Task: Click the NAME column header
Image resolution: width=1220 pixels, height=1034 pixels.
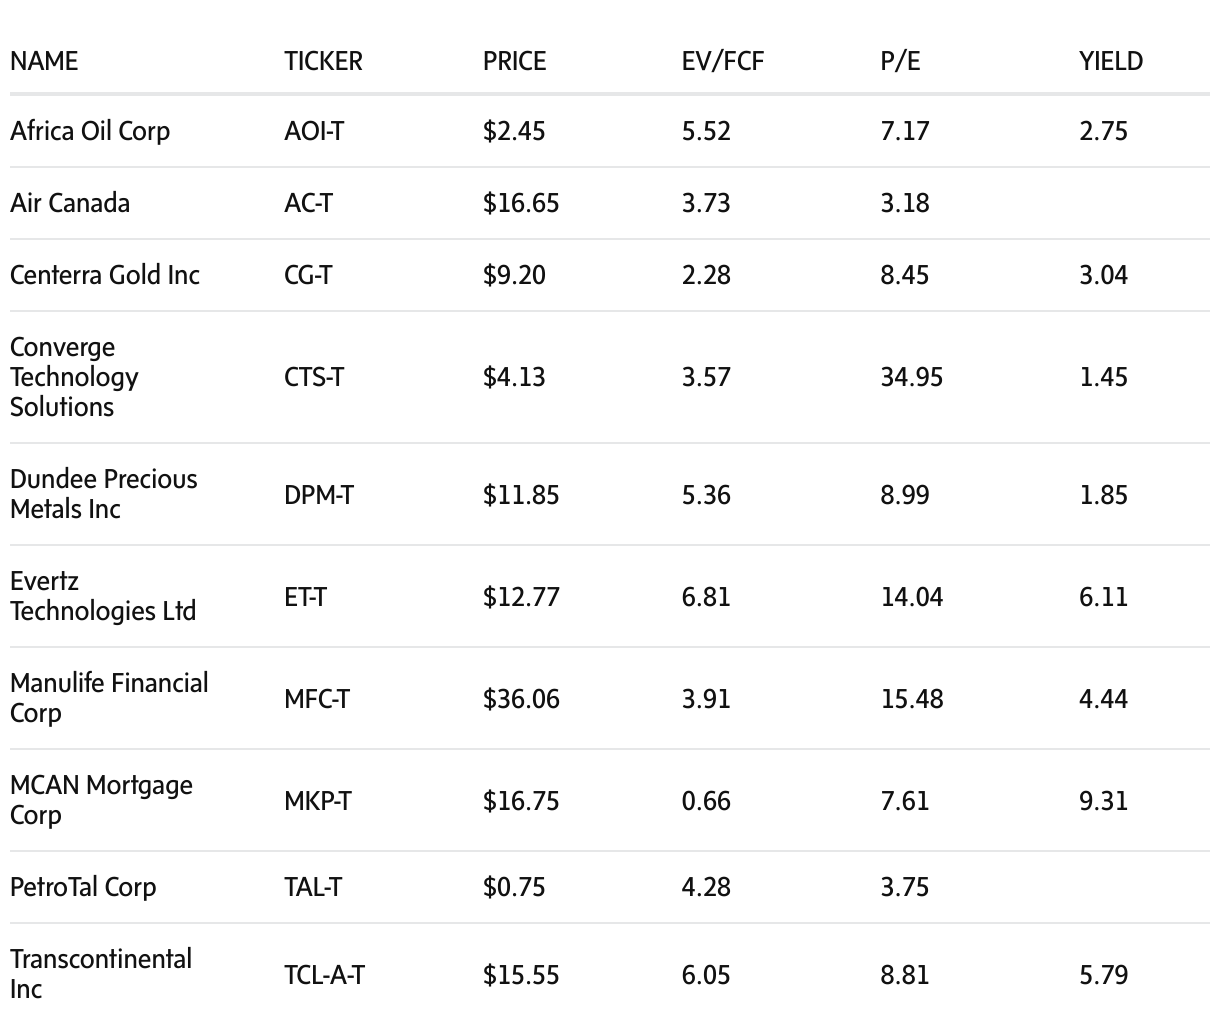Action: click(x=44, y=61)
